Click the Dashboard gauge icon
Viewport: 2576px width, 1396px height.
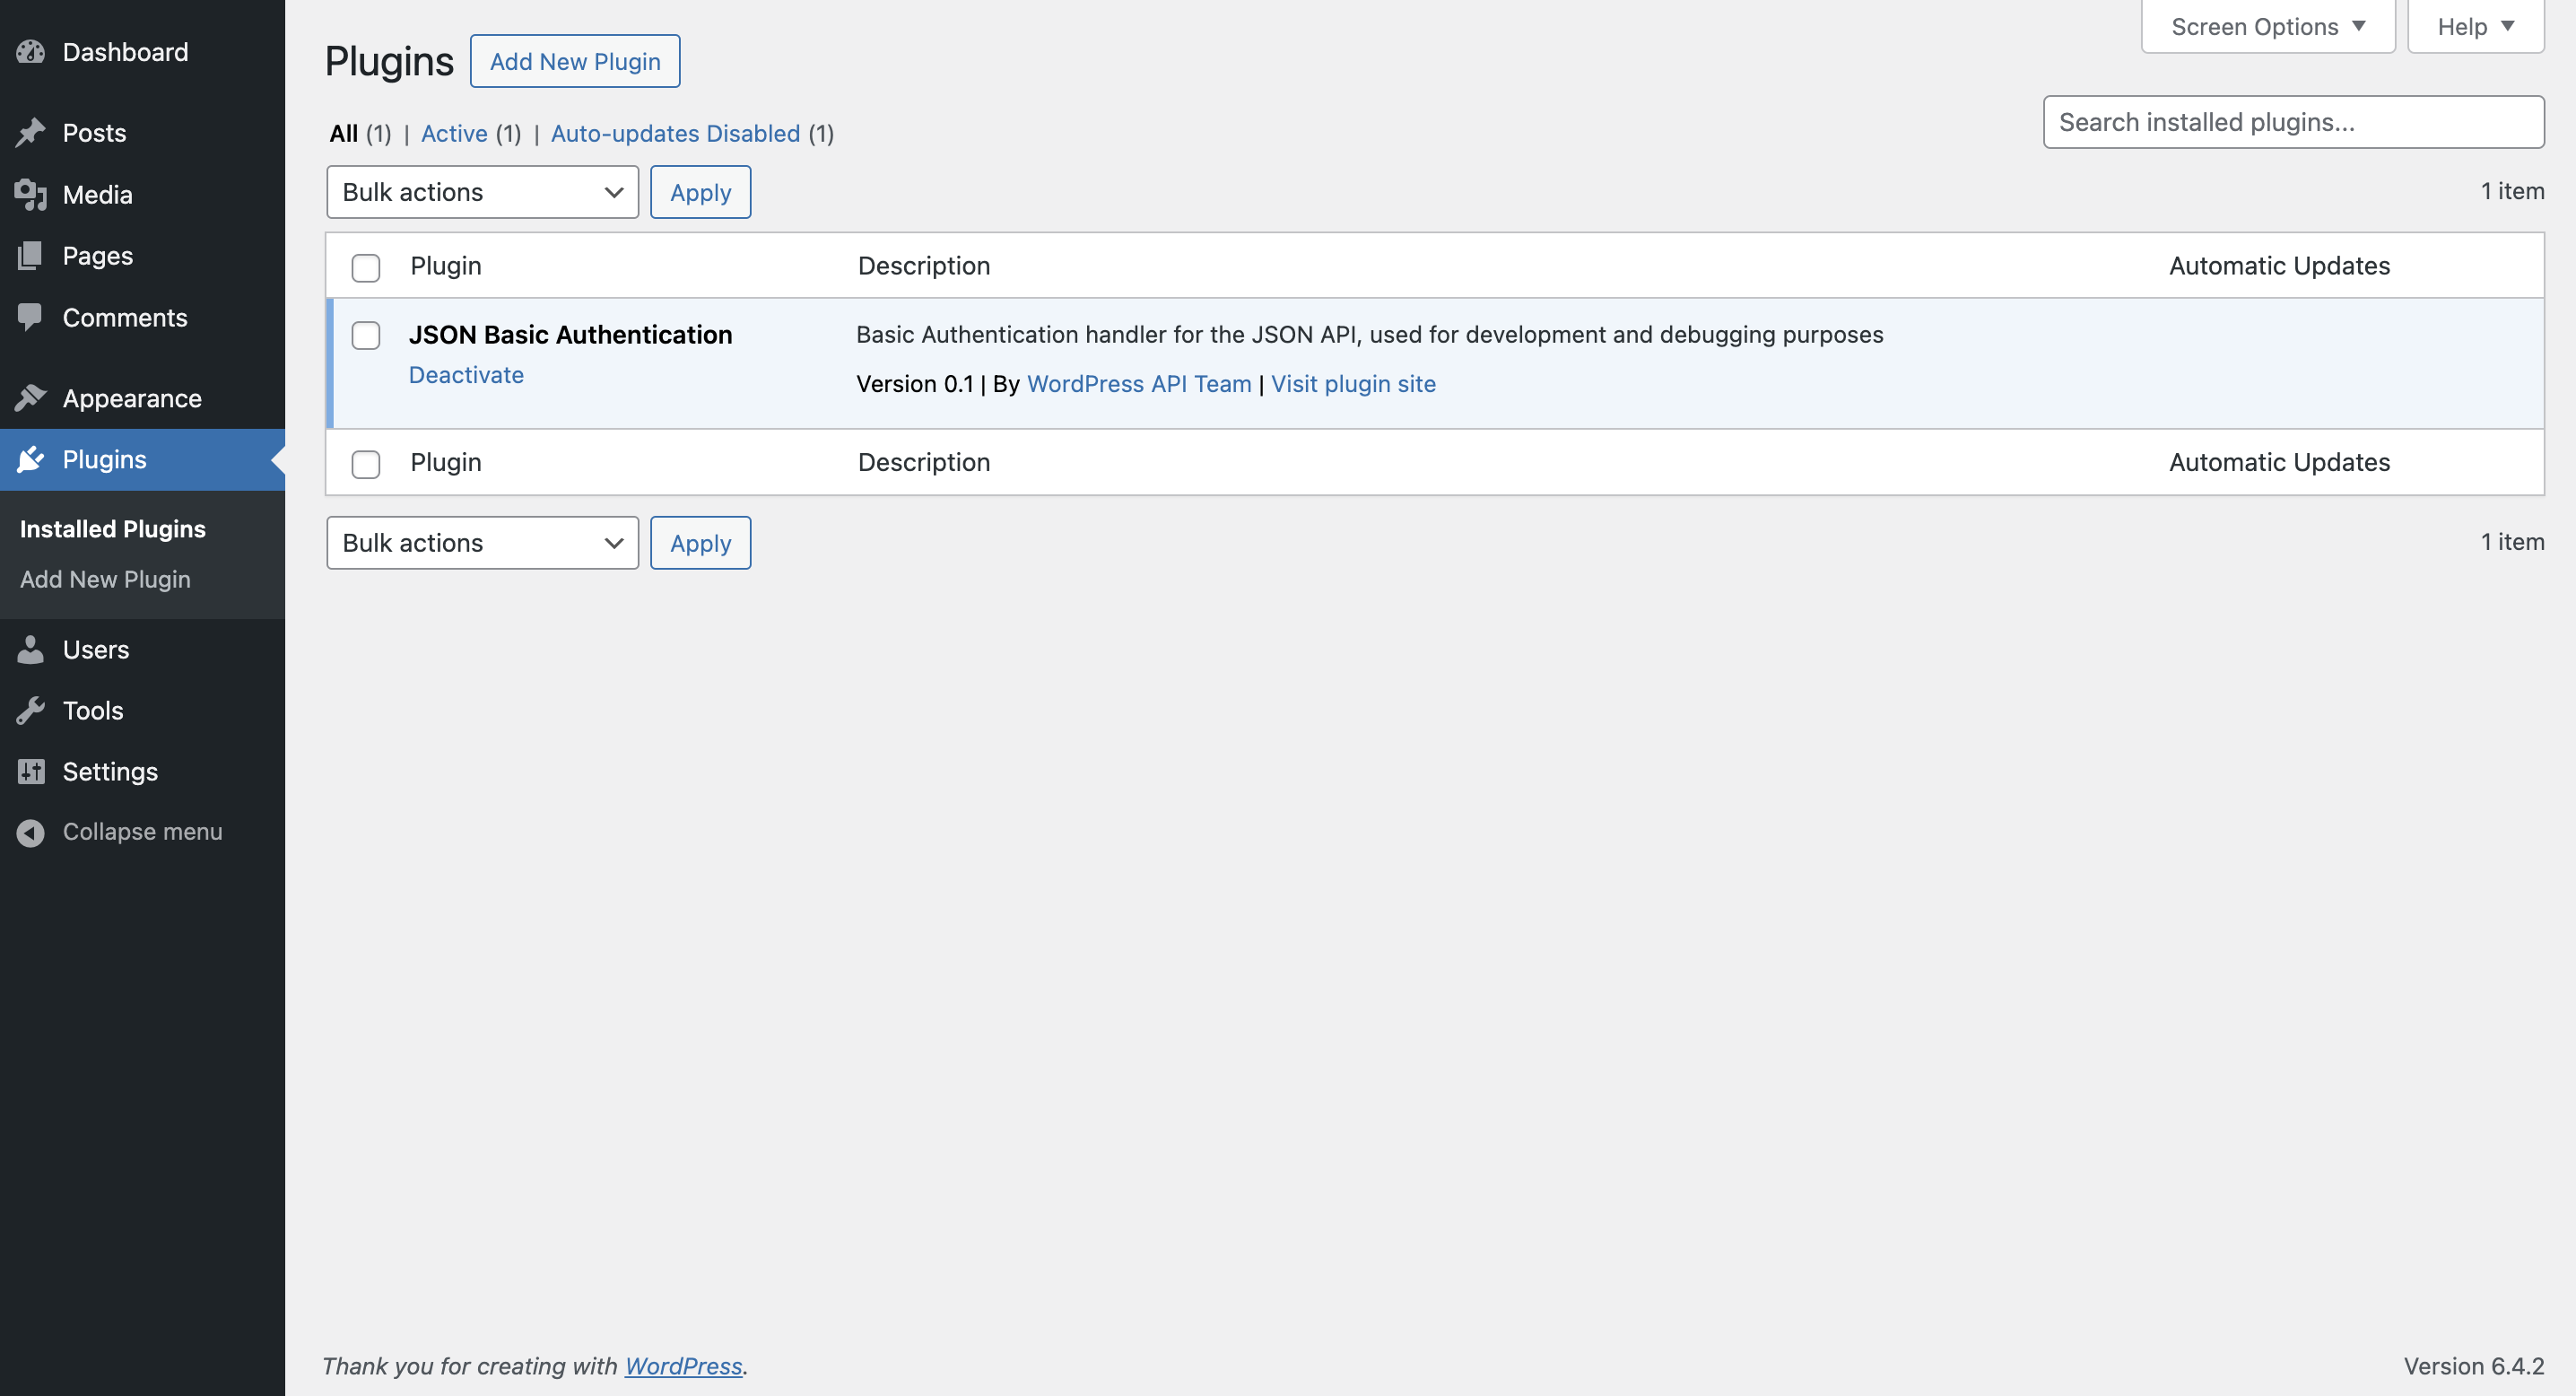click(31, 52)
